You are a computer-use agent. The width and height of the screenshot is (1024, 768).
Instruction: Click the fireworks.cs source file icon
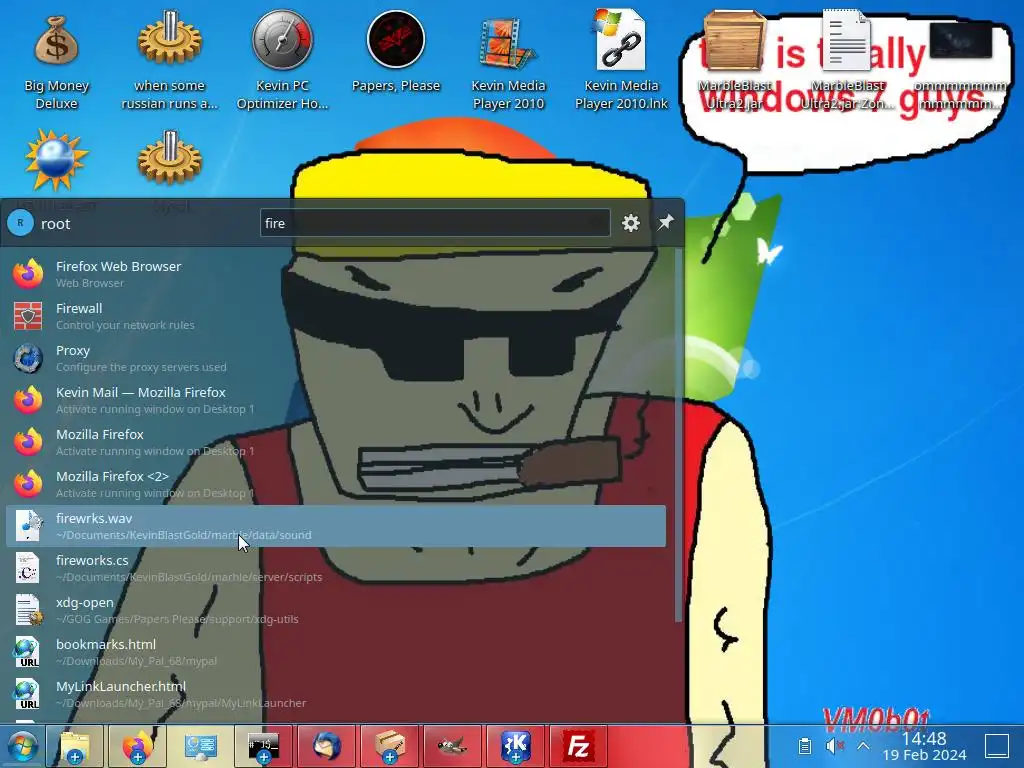pyautogui.click(x=28, y=568)
